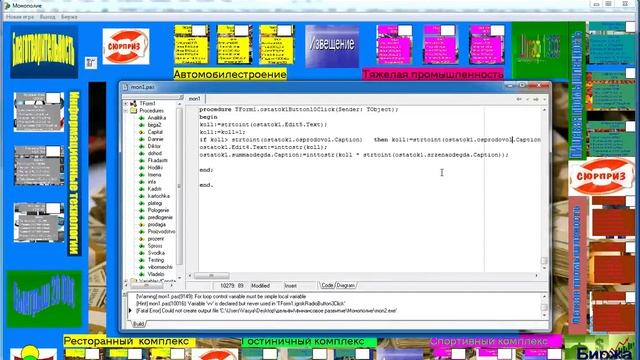The image size is (640, 360).
Task: Click the yellow prozent procedure icon
Action: pyautogui.click(x=142, y=239)
